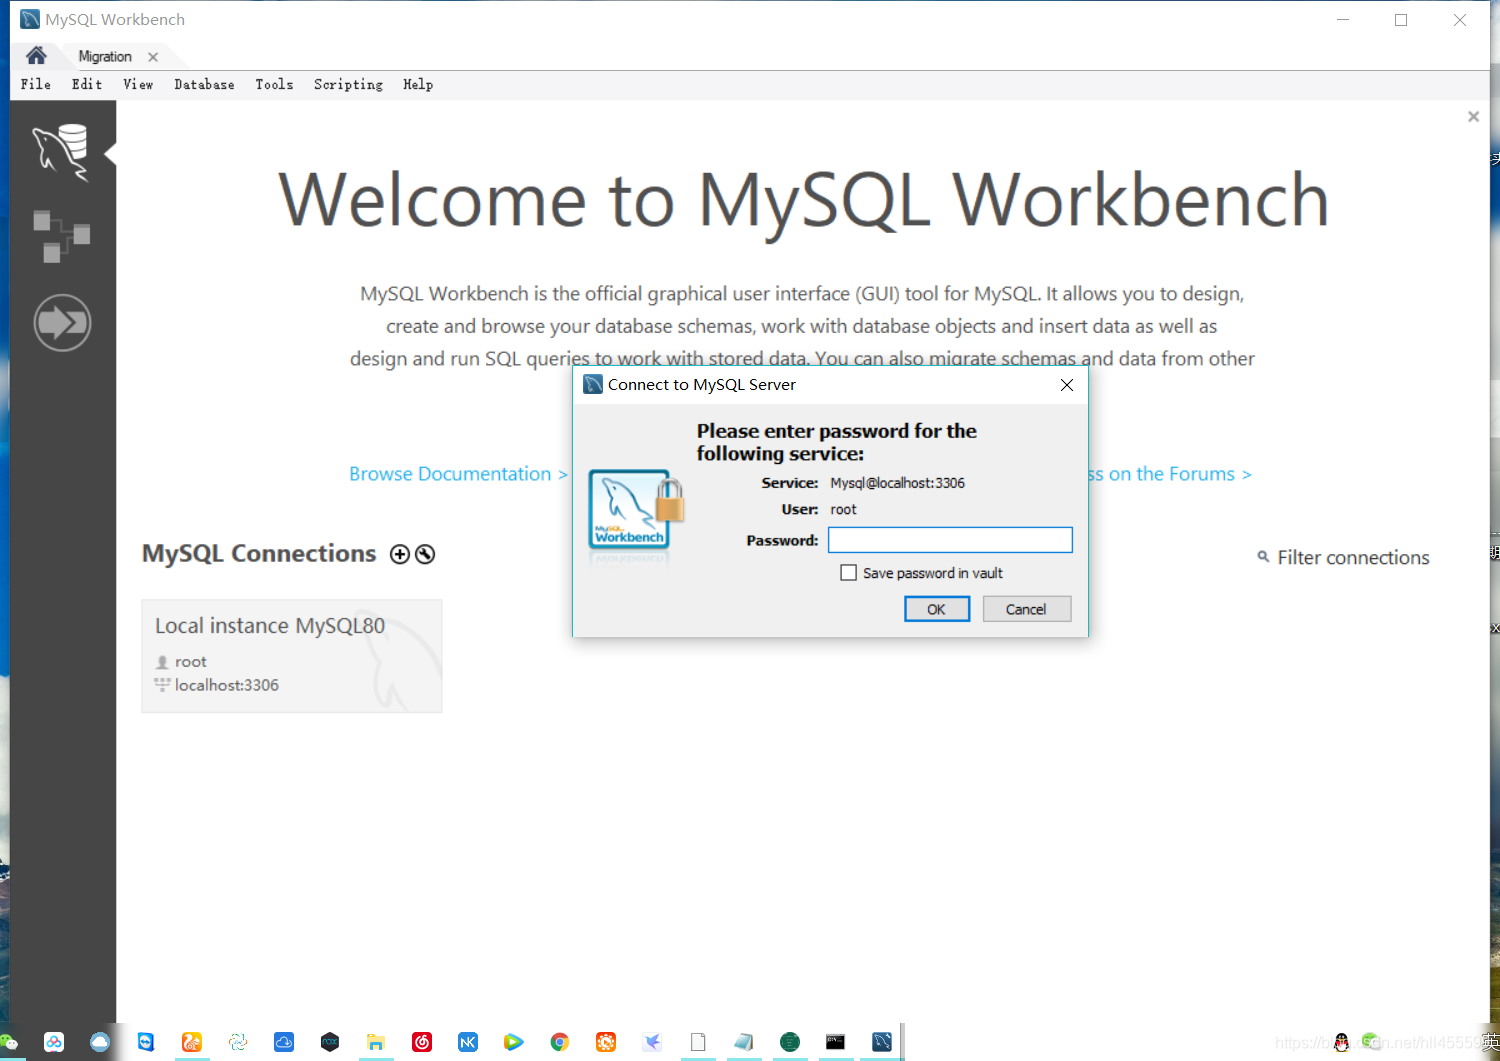The height and width of the screenshot is (1061, 1500).
Task: Click the 'Mysql@localhost:3306' service value
Action: point(897,483)
